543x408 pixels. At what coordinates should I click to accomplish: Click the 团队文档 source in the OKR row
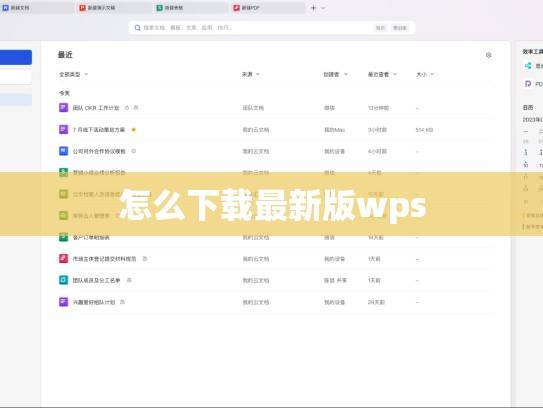[253, 108]
